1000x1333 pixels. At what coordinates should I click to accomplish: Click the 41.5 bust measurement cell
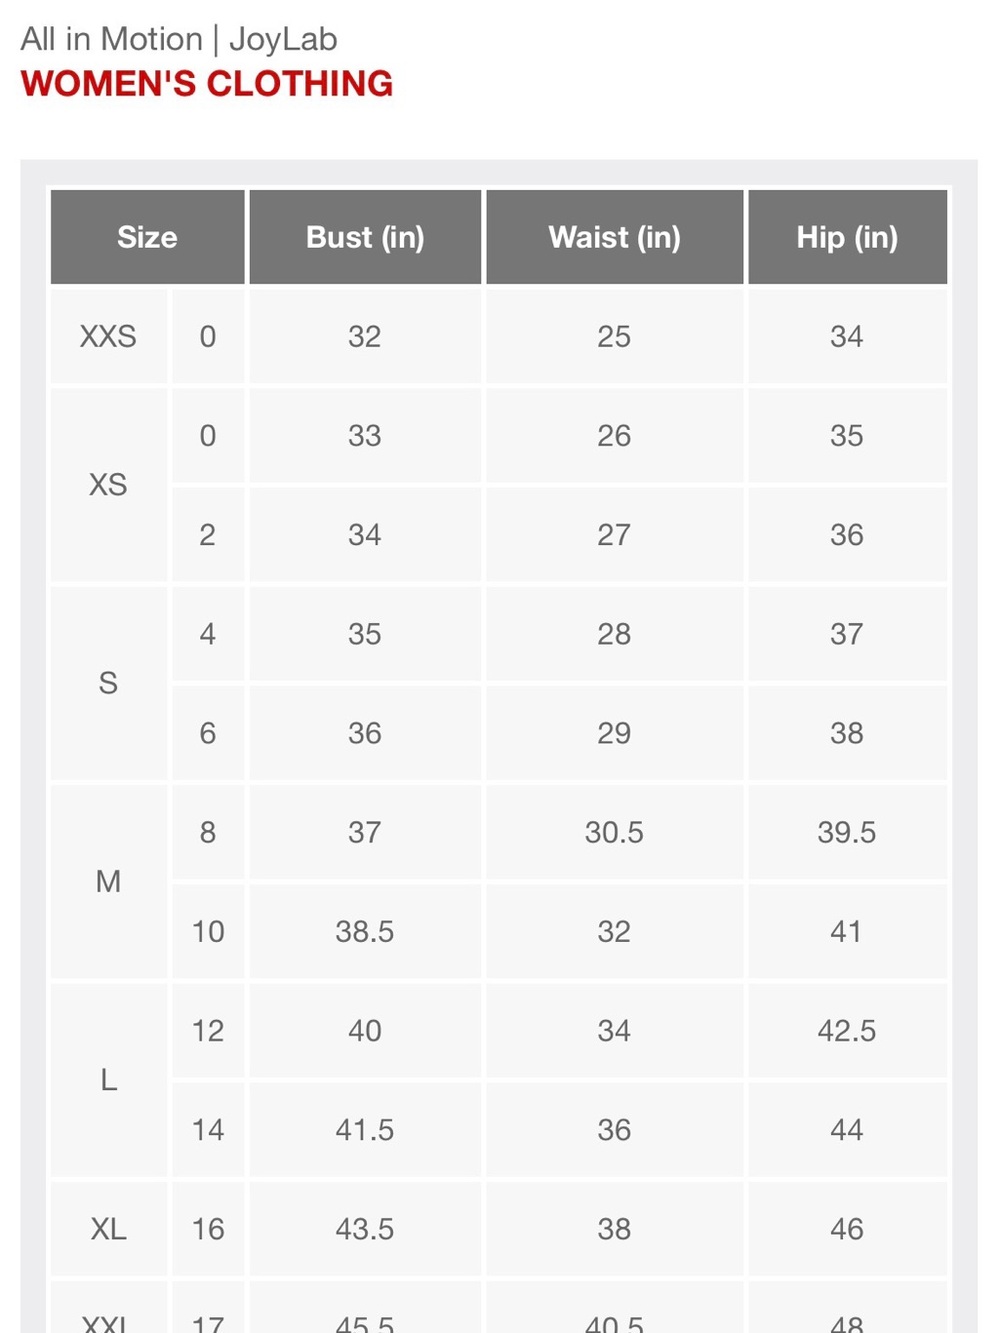click(x=365, y=1130)
